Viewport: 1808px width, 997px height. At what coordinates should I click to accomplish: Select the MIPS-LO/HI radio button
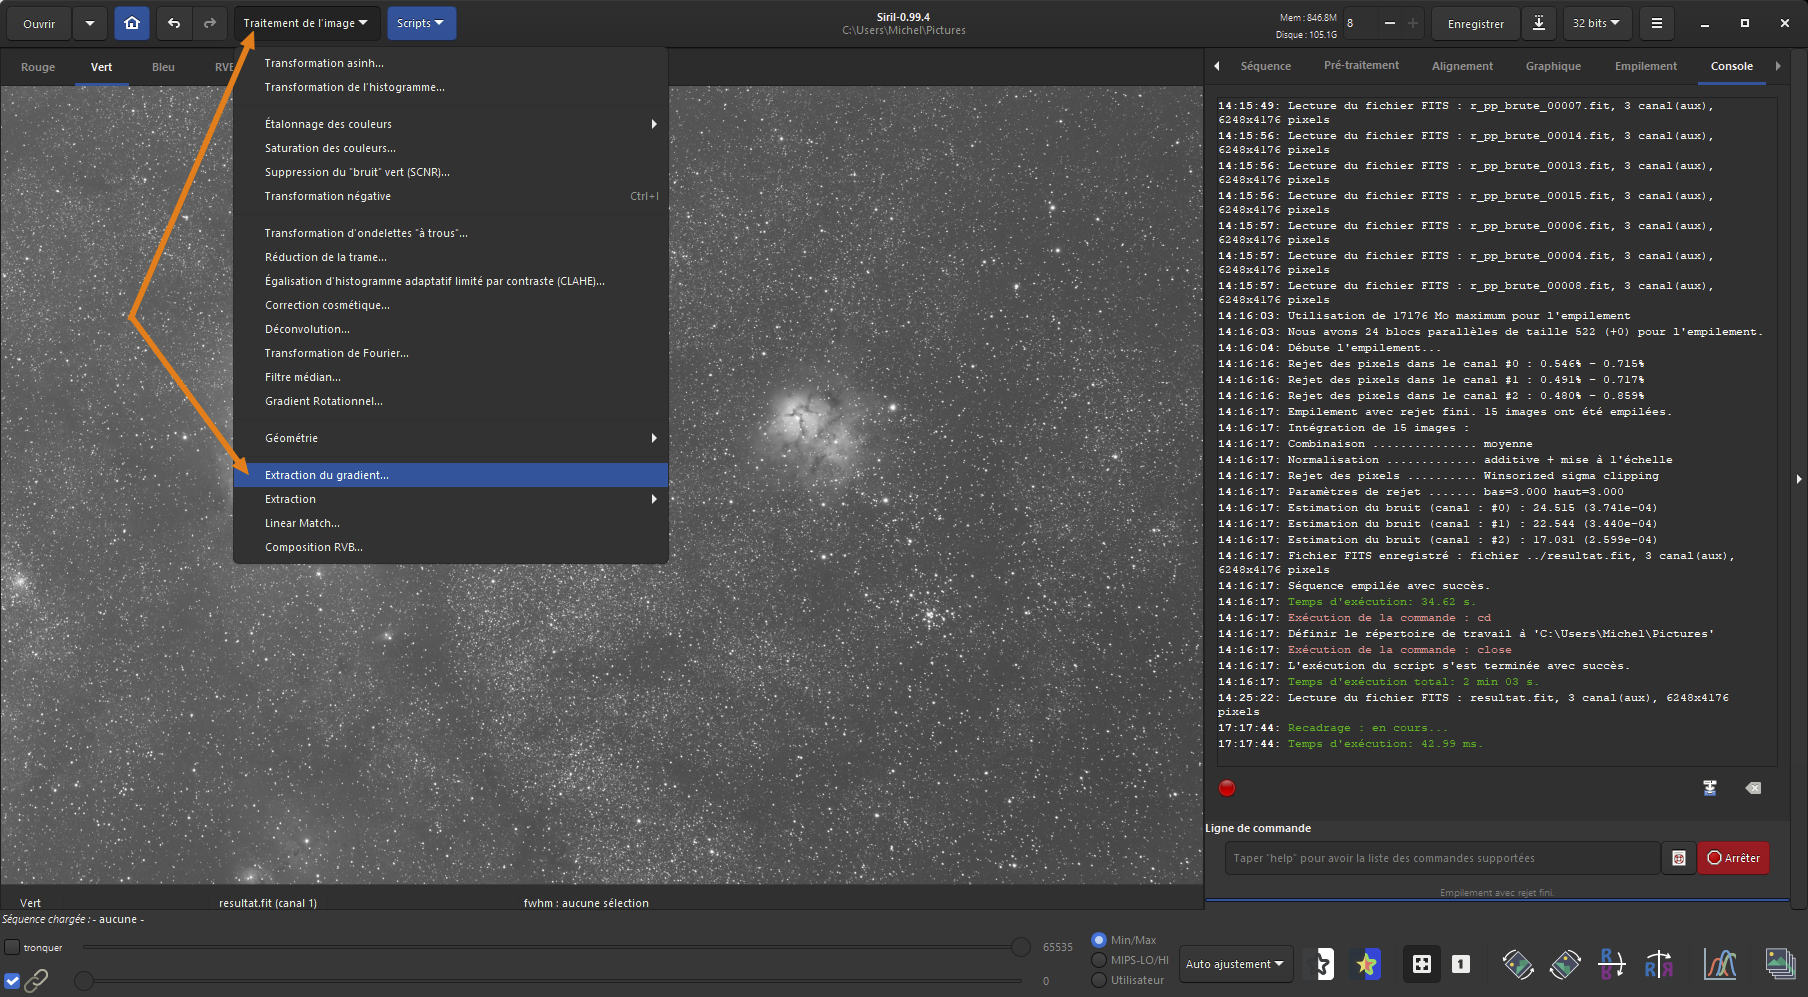pyautogui.click(x=1099, y=960)
